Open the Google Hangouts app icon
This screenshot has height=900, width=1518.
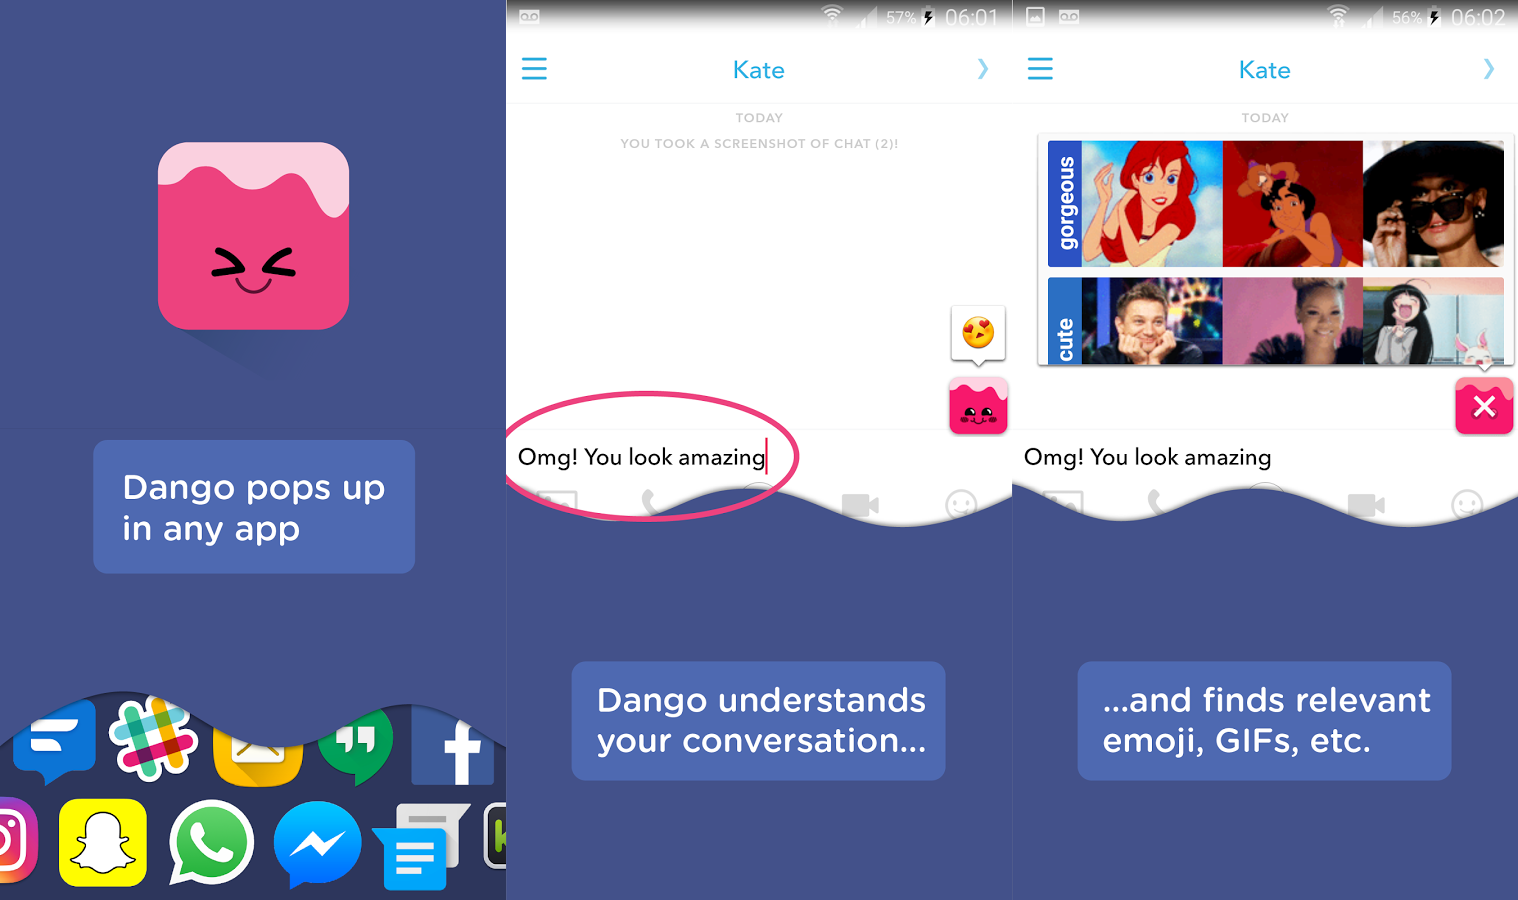pos(356,746)
